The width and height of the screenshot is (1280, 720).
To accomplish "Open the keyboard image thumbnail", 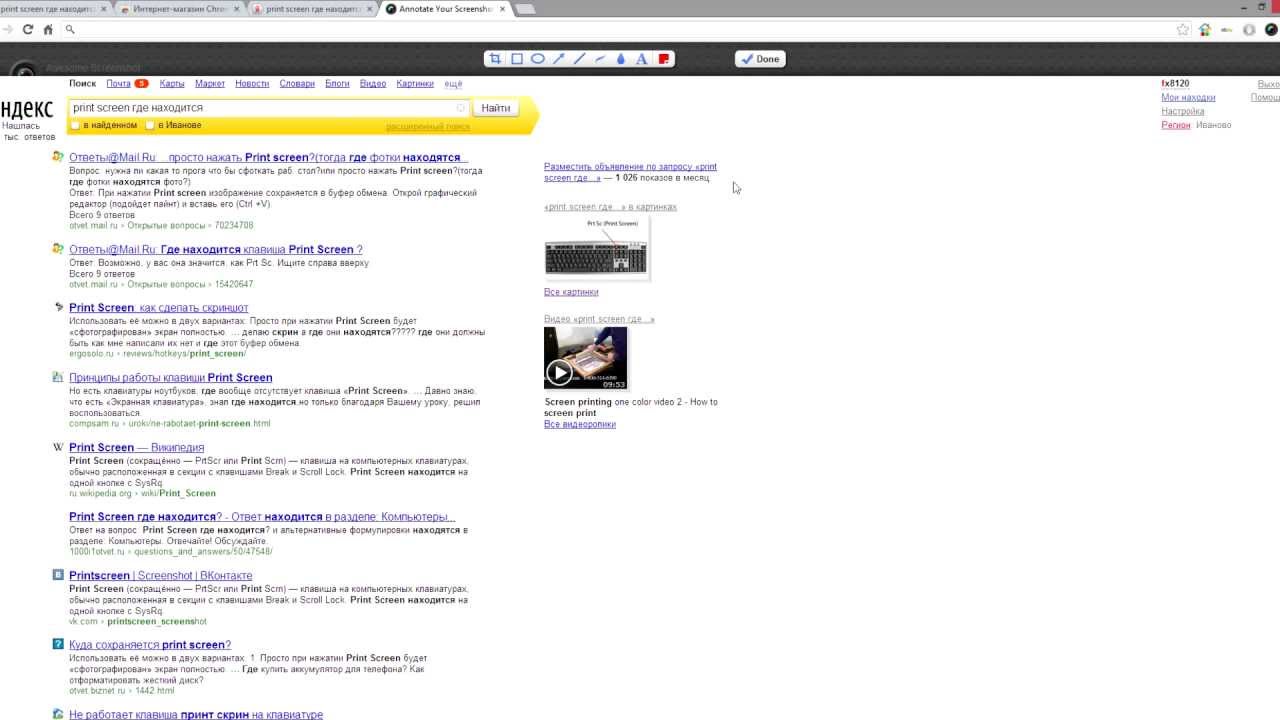I will click(x=596, y=247).
